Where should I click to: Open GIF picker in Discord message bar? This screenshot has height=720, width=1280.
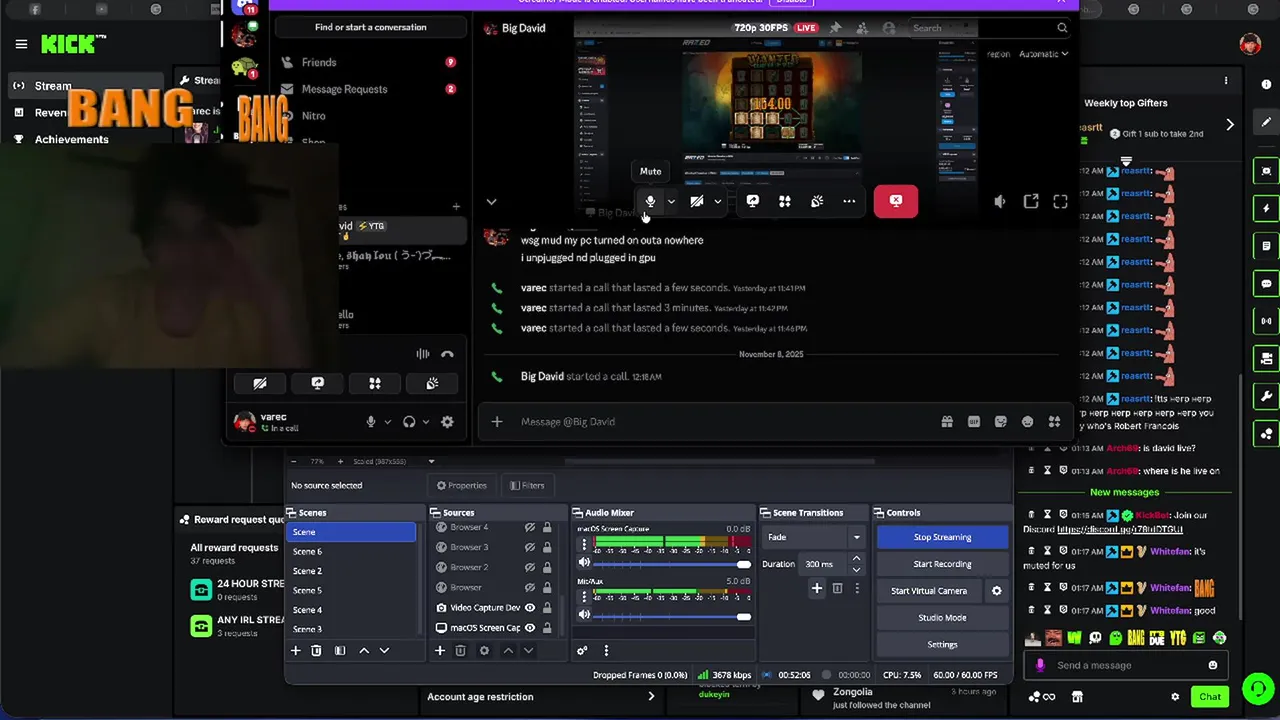(x=974, y=422)
